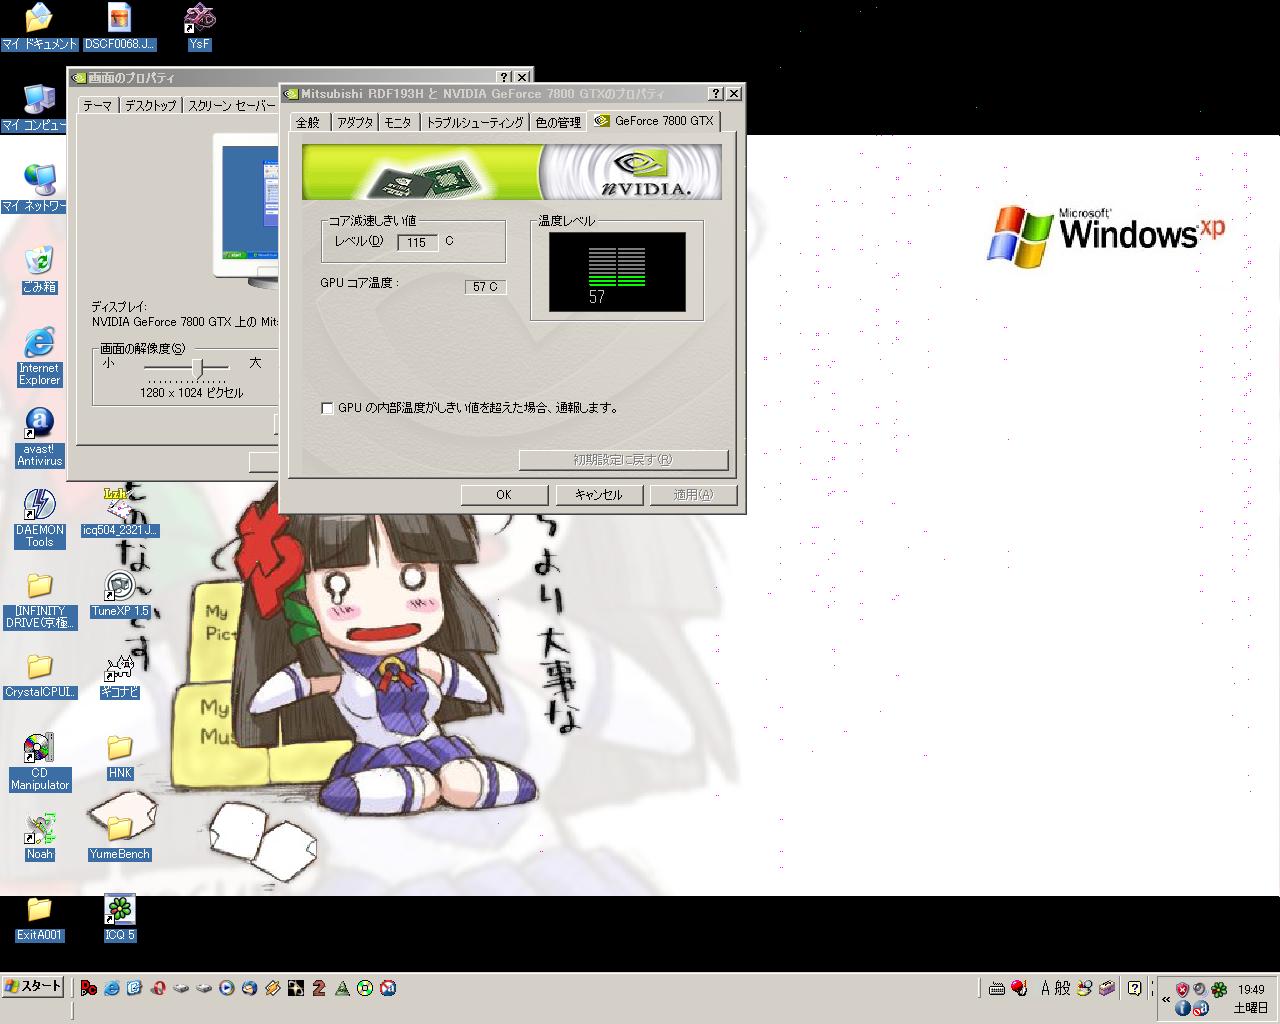The height and width of the screenshot is (1024, 1280).
Task: Open the マイ コンピュータ desktop icon
Action: click(x=38, y=107)
